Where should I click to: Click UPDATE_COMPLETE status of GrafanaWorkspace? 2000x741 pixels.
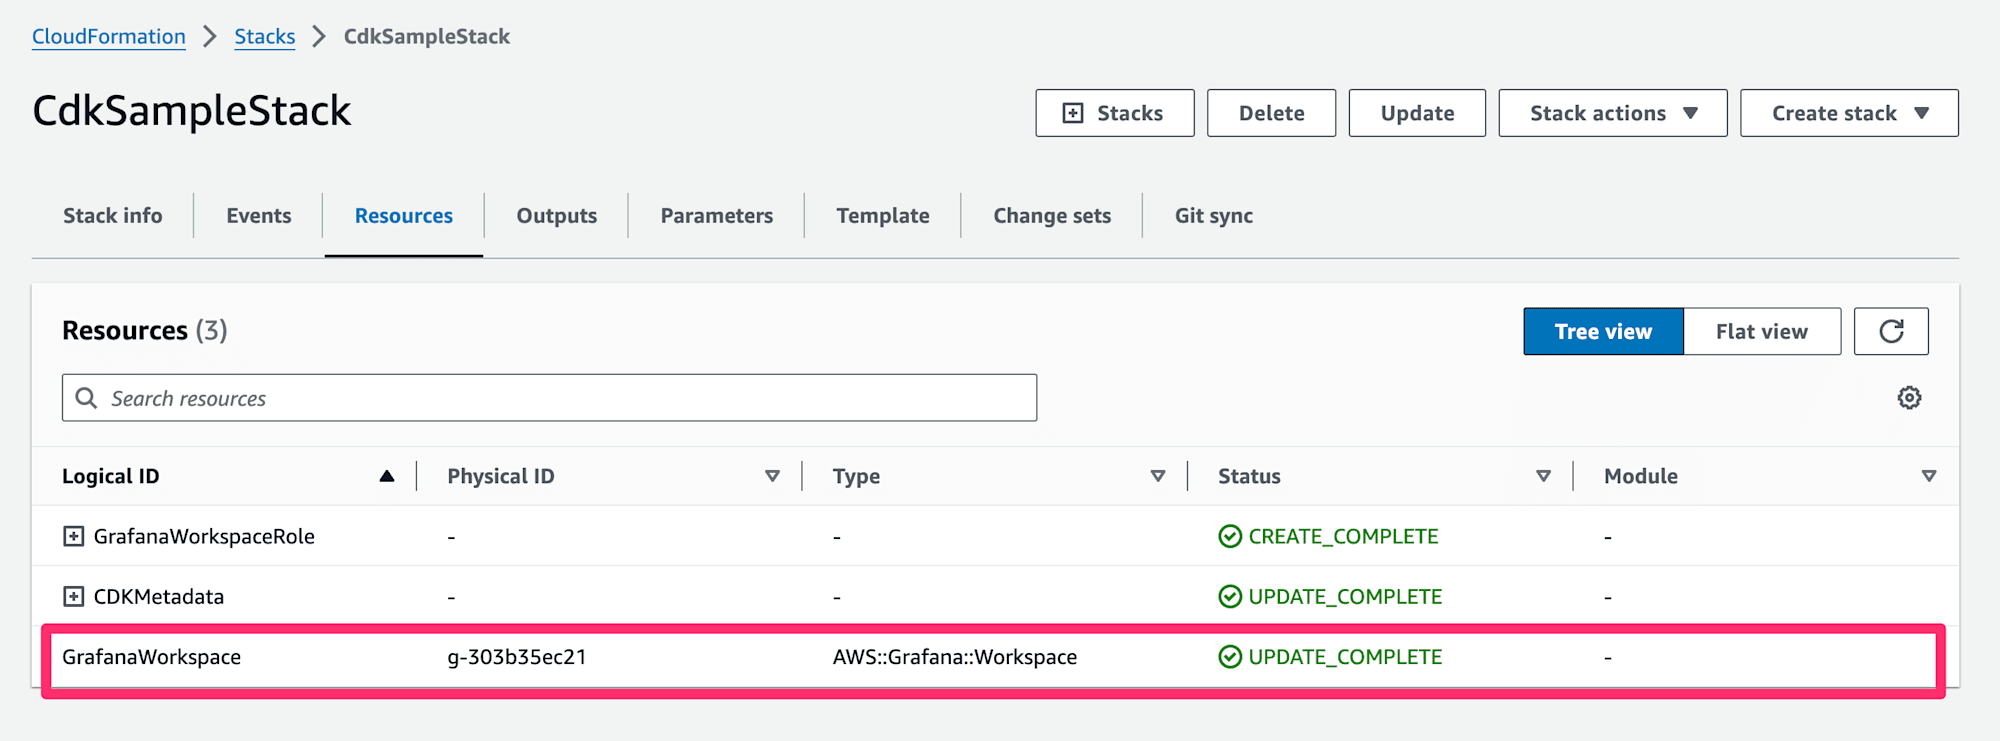(1345, 657)
